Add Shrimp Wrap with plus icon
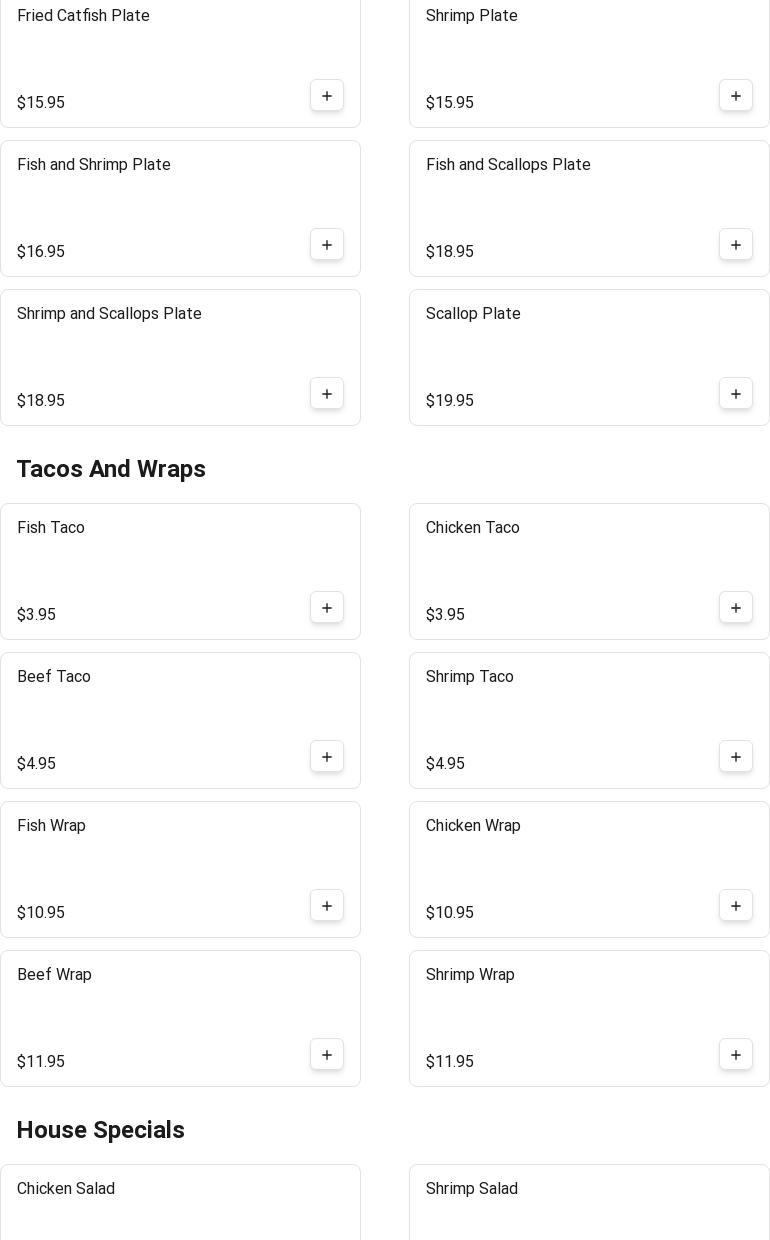This screenshot has height=1240, width=770. [x=736, y=1055]
